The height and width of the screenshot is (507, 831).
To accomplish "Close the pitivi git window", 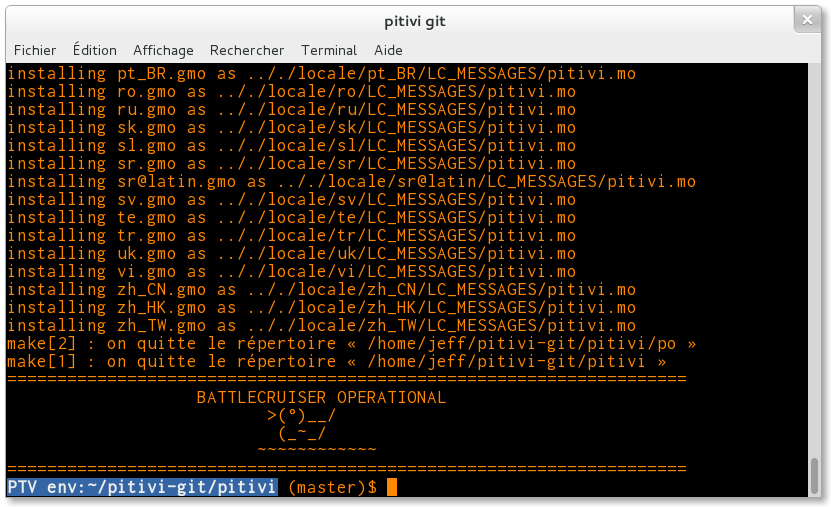I will tap(807, 20).
